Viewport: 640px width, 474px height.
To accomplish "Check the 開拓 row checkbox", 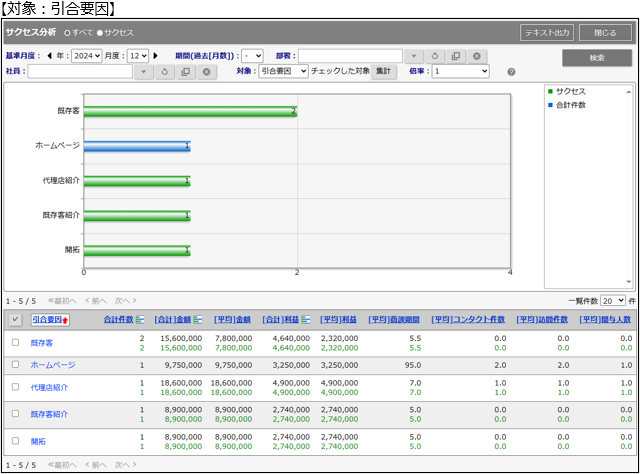I will 16,441.
